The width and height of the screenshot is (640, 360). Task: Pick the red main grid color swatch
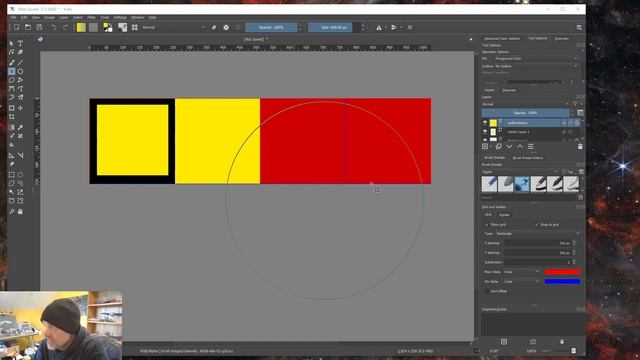pyautogui.click(x=562, y=272)
